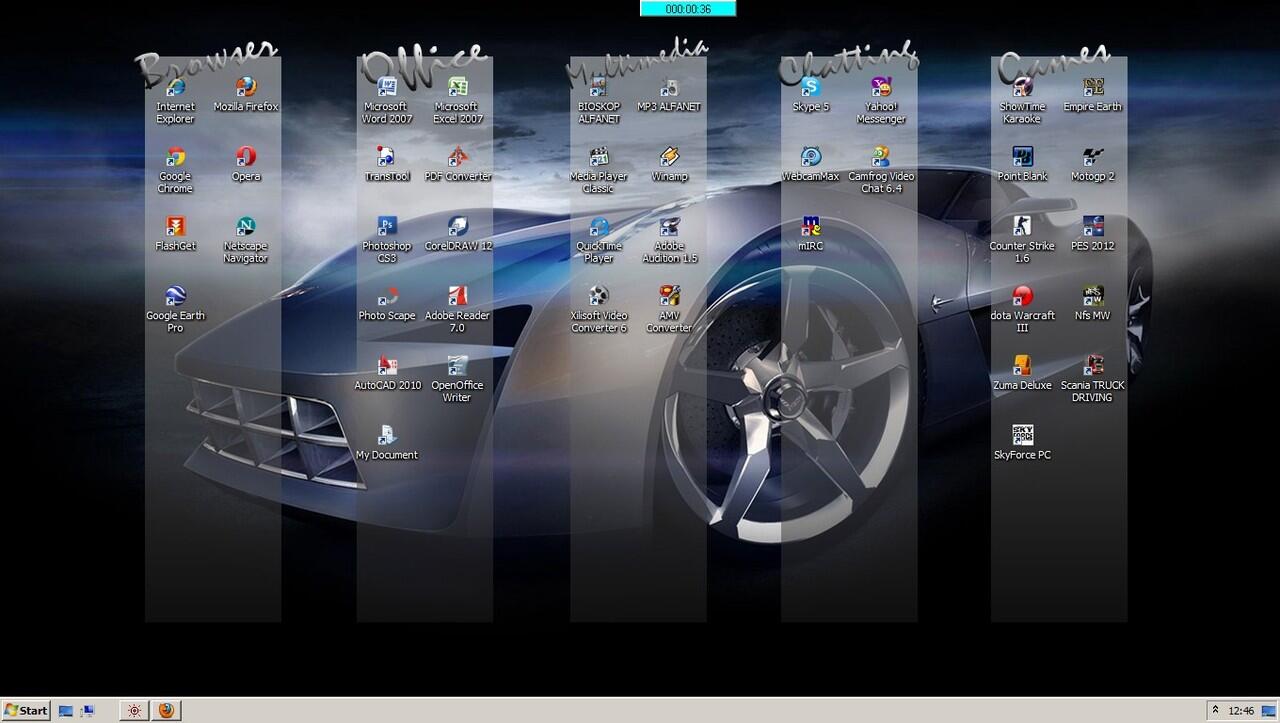Click the Opera browser icon
Image resolution: width=1280 pixels, height=723 pixels.
point(246,158)
